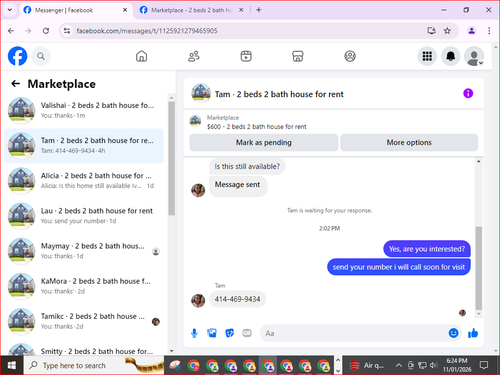Open KaMora conversation in list

point(84,286)
